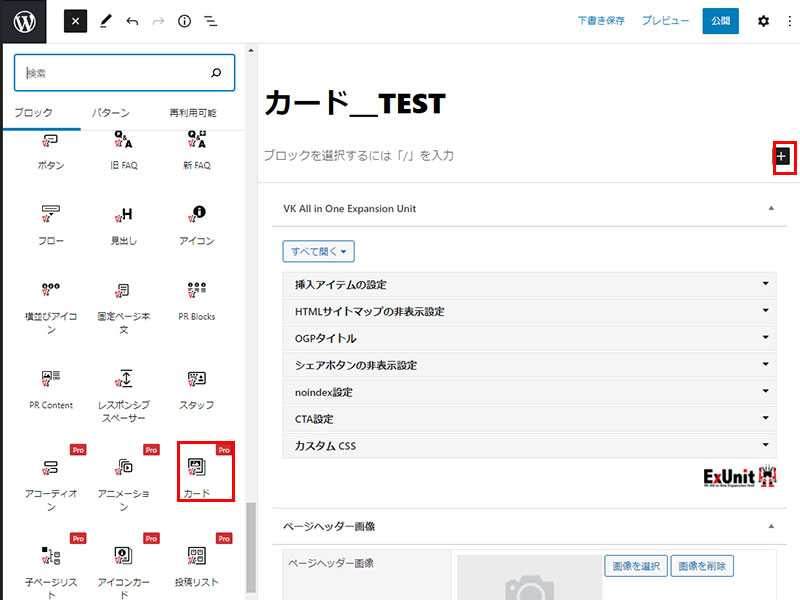This screenshot has width=800, height=600.
Task: Expand 挿入アイテムの設定 section
Action: click(x=529, y=285)
